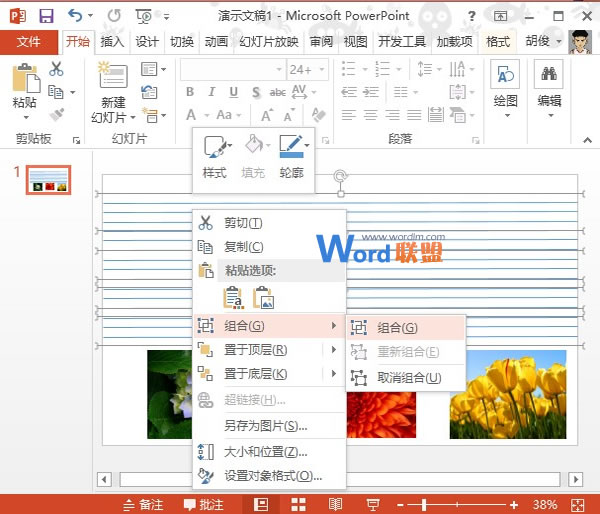600x514 pixels.
Task: Fit slide to current window icon
Action: point(578,505)
